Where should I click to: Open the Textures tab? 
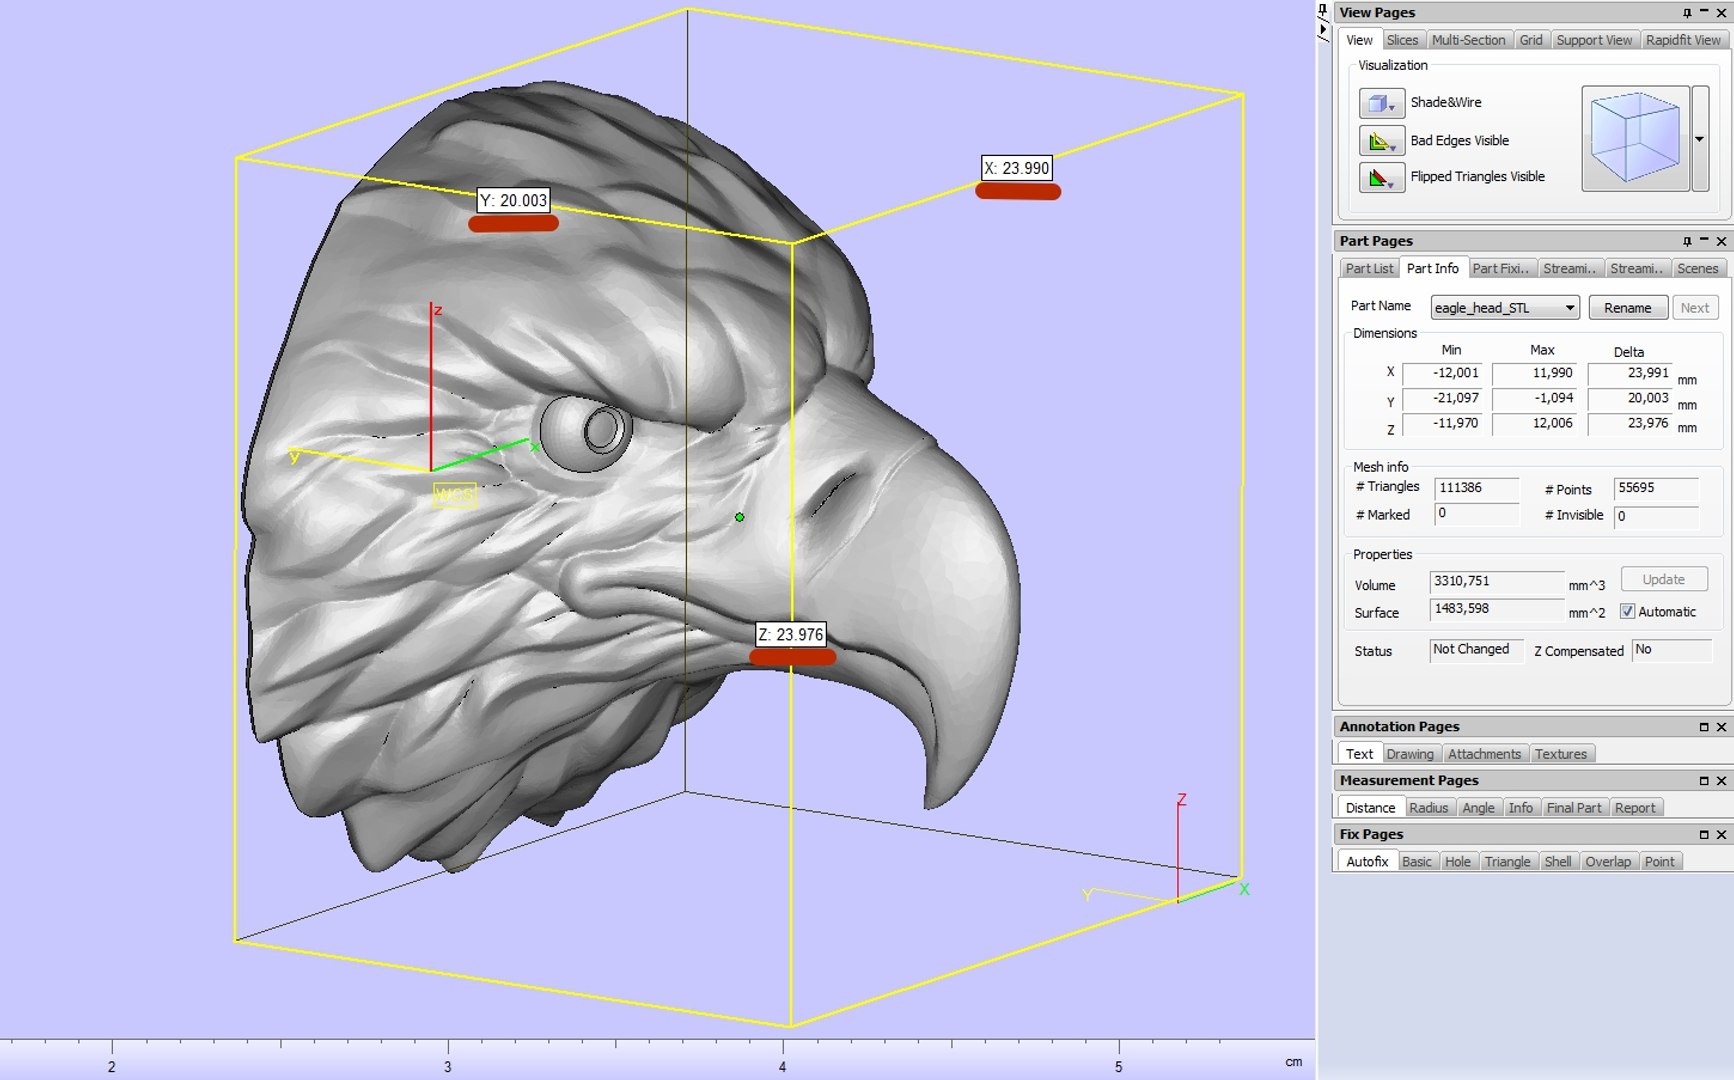[x=1561, y=755]
